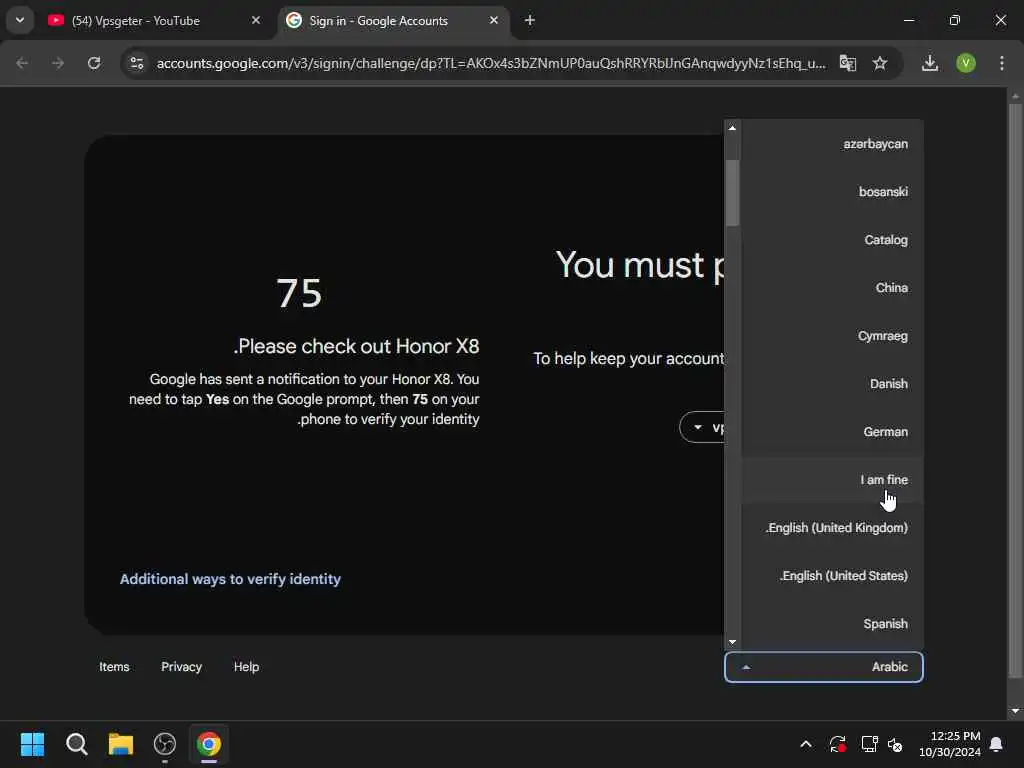Open a new browser tab

pyautogui.click(x=530, y=21)
